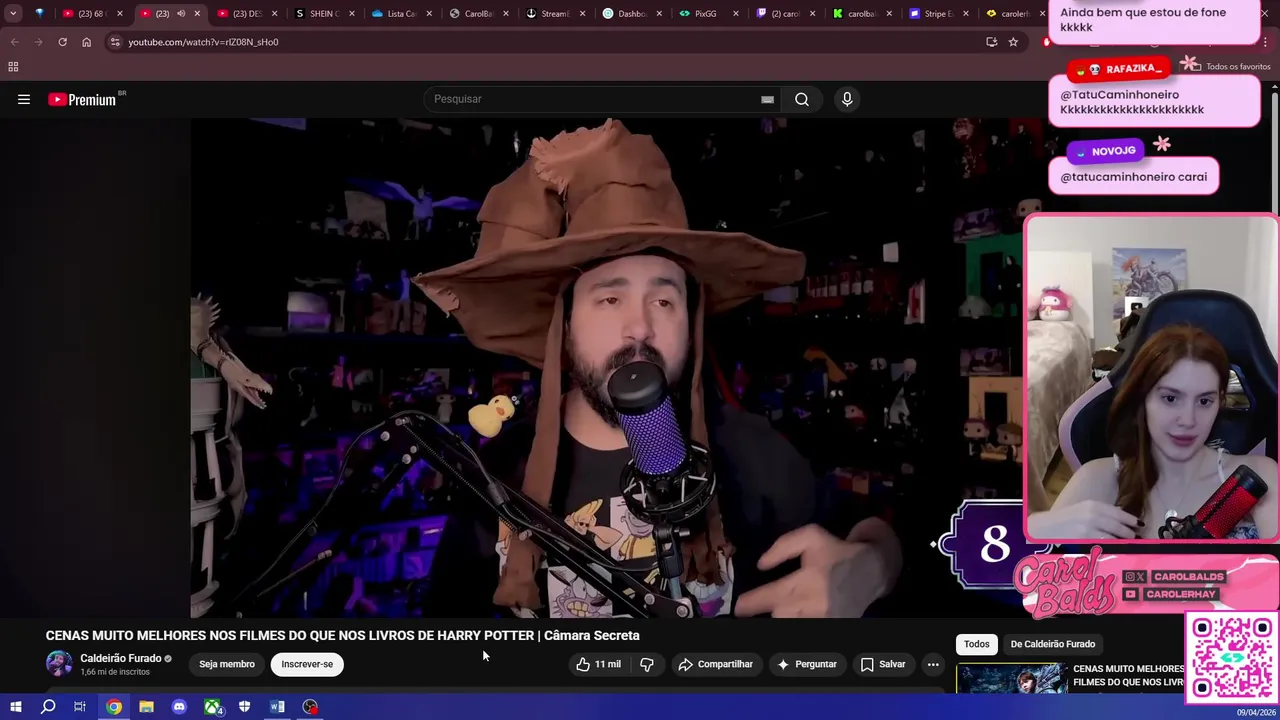
Task: Switch to the Dashboard tab
Action: click(632, 14)
